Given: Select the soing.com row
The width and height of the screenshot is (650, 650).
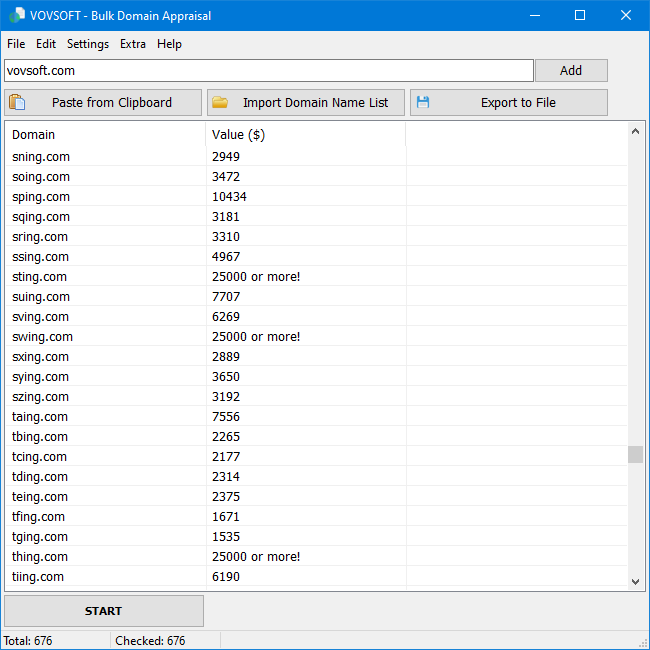Looking at the screenshot, I should tap(316, 177).
